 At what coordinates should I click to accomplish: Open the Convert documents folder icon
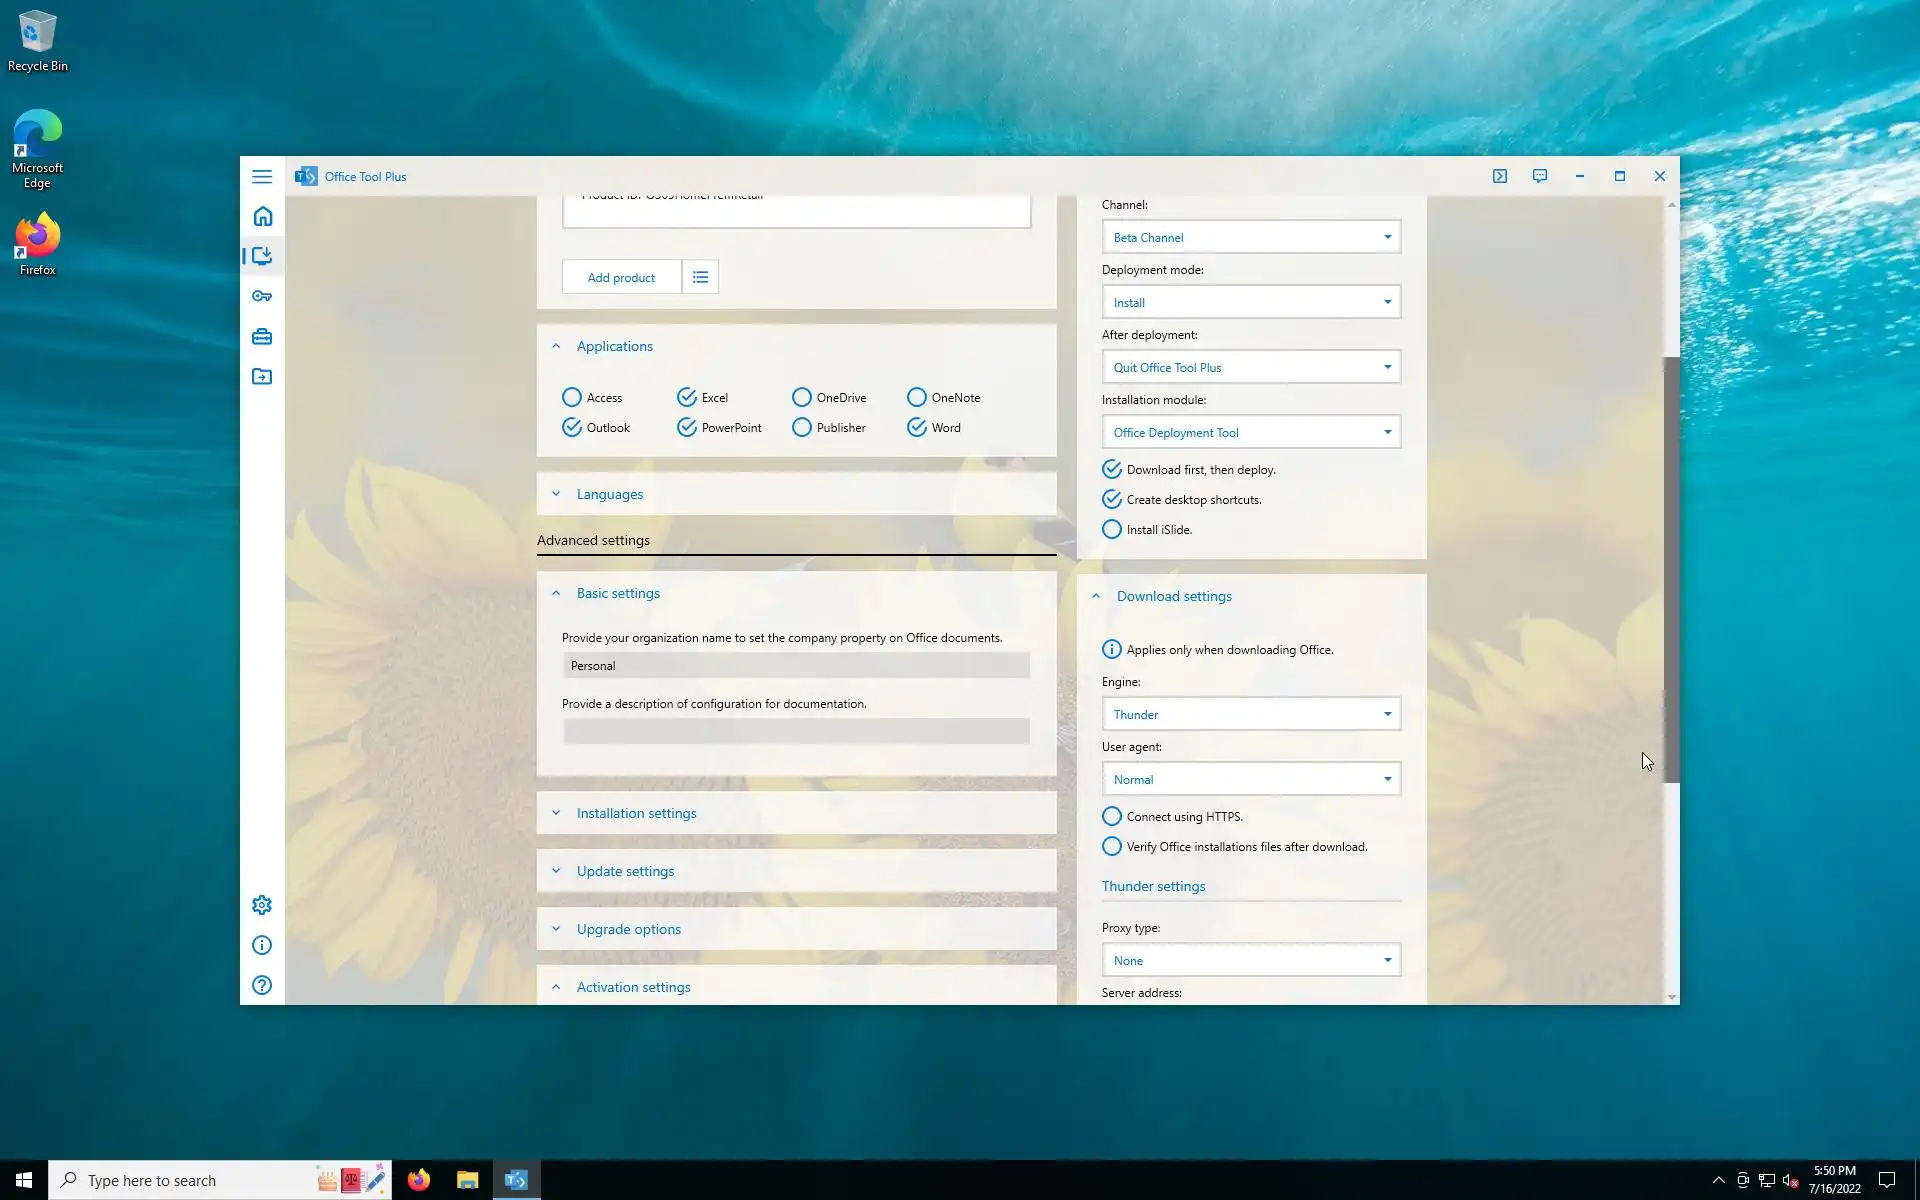point(262,377)
